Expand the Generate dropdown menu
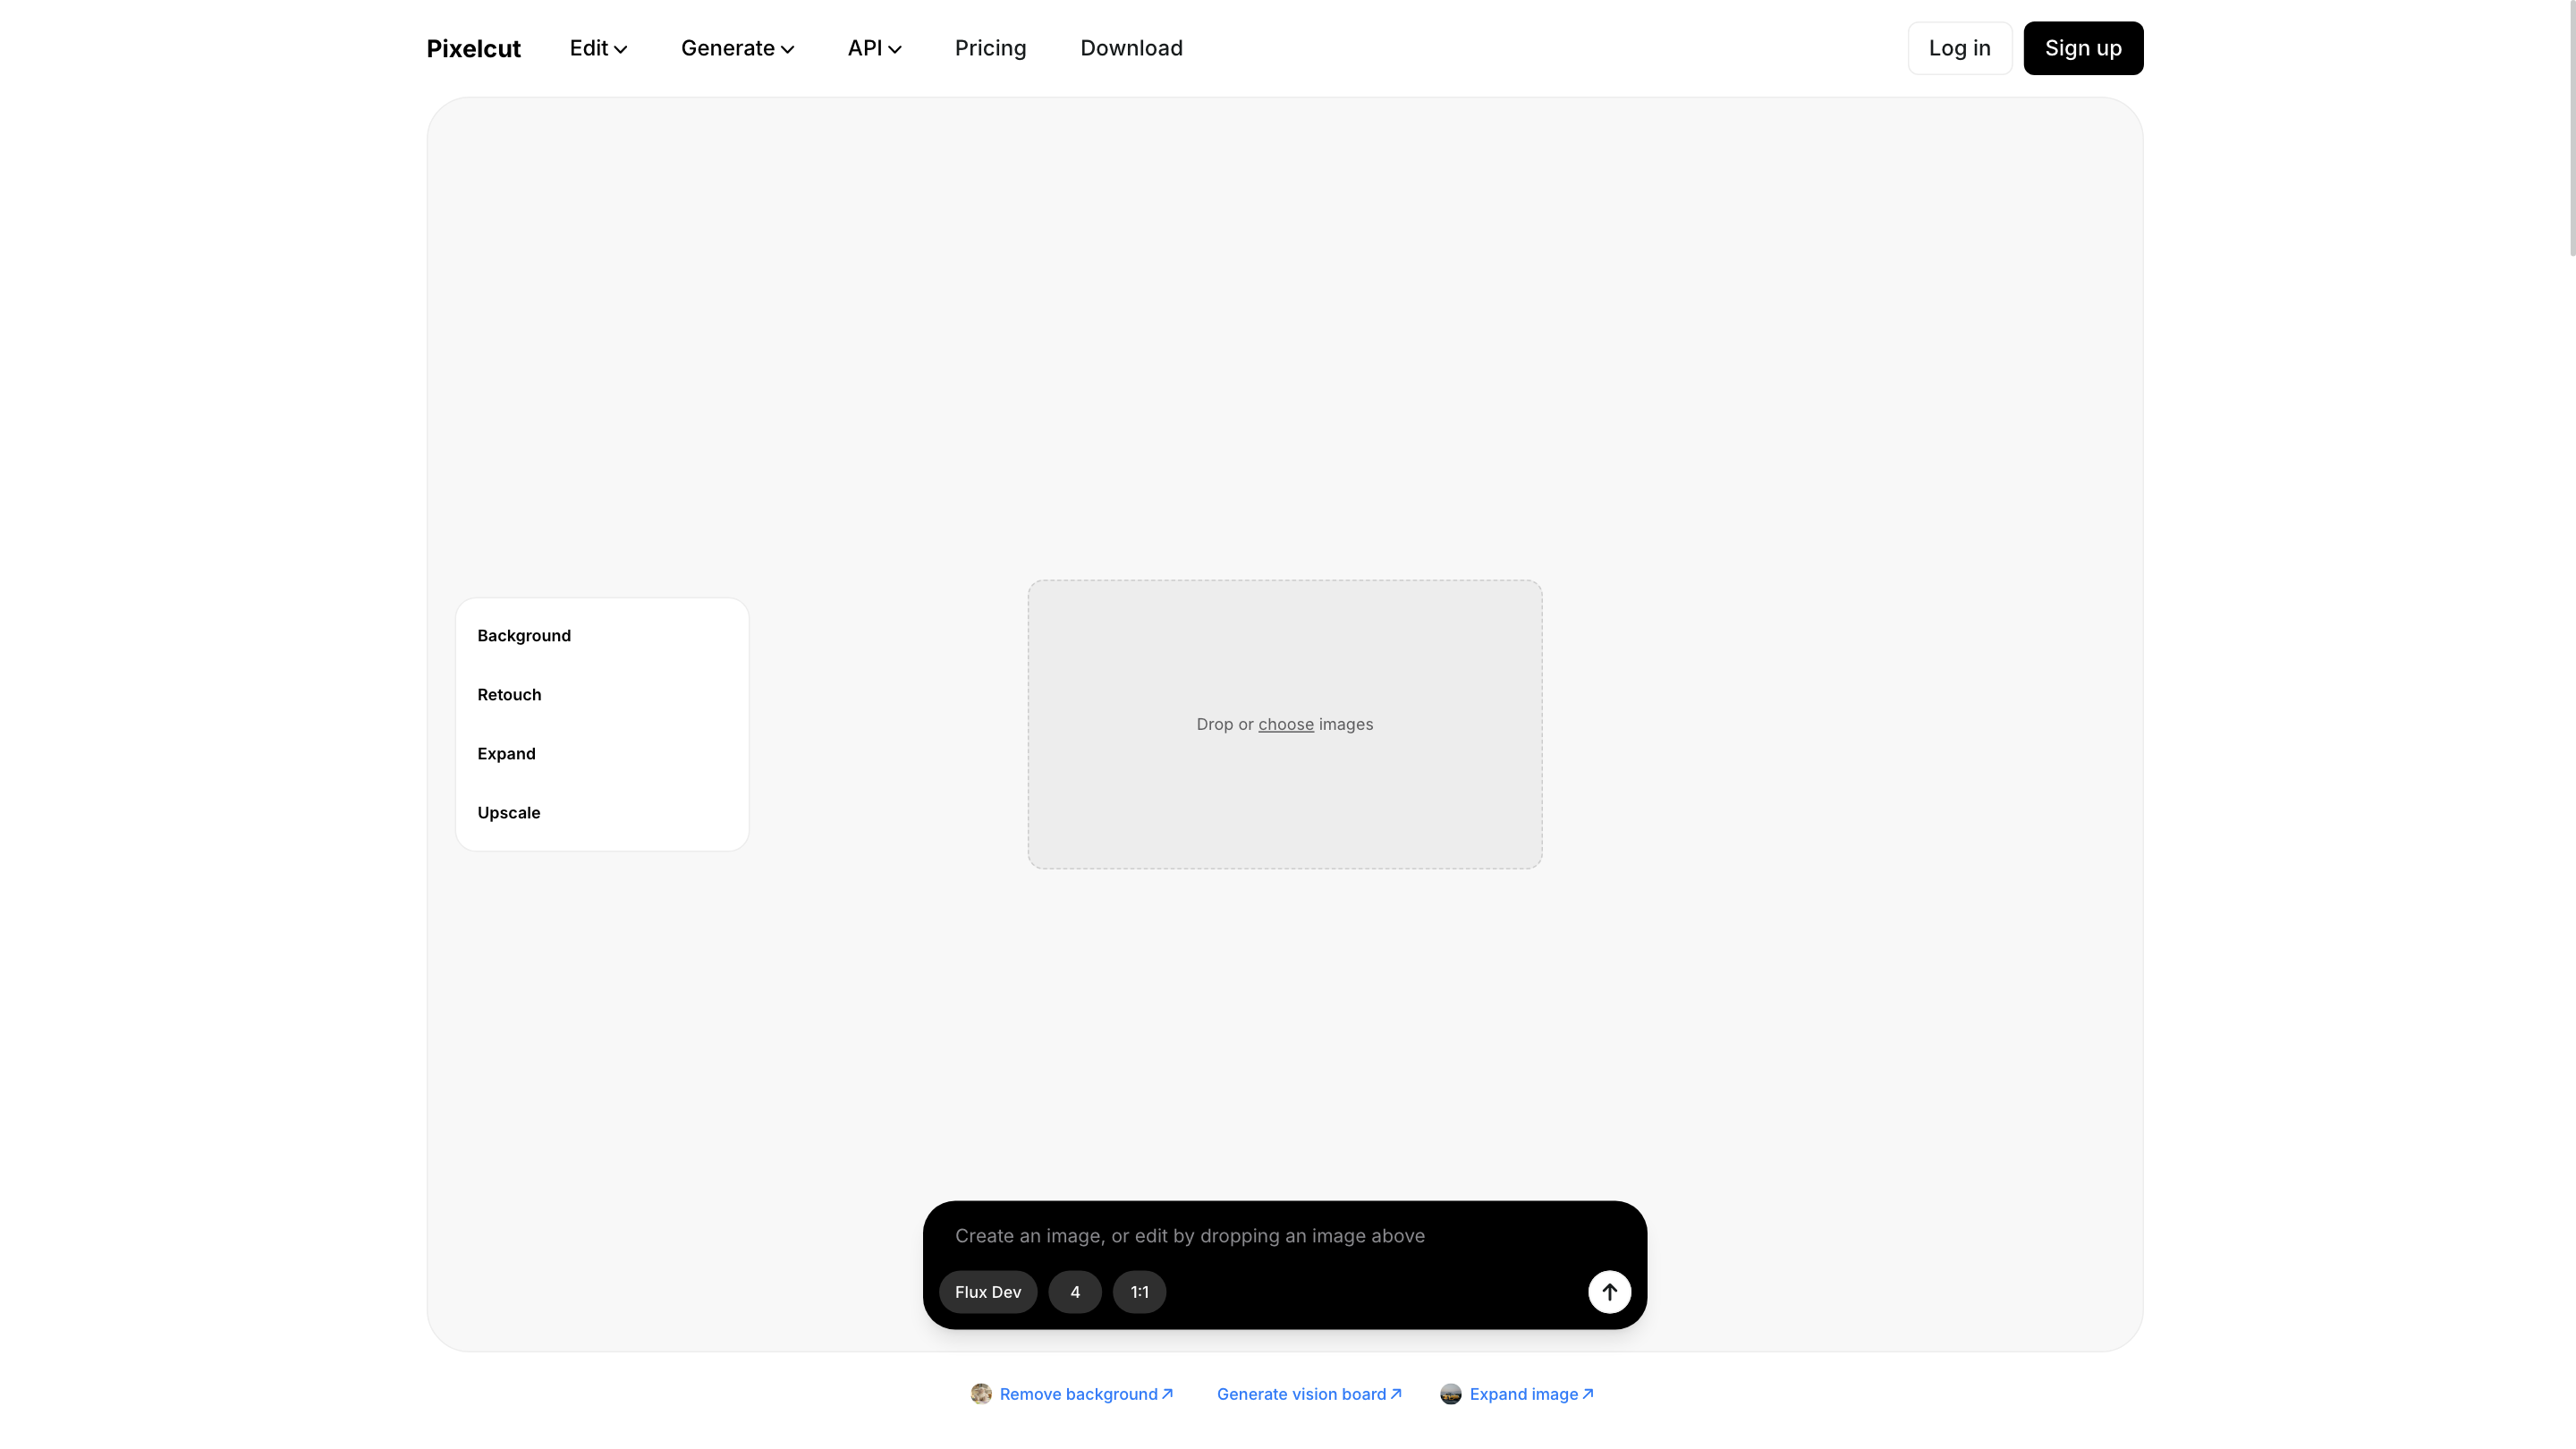The height and width of the screenshot is (1449, 2576). click(x=737, y=48)
